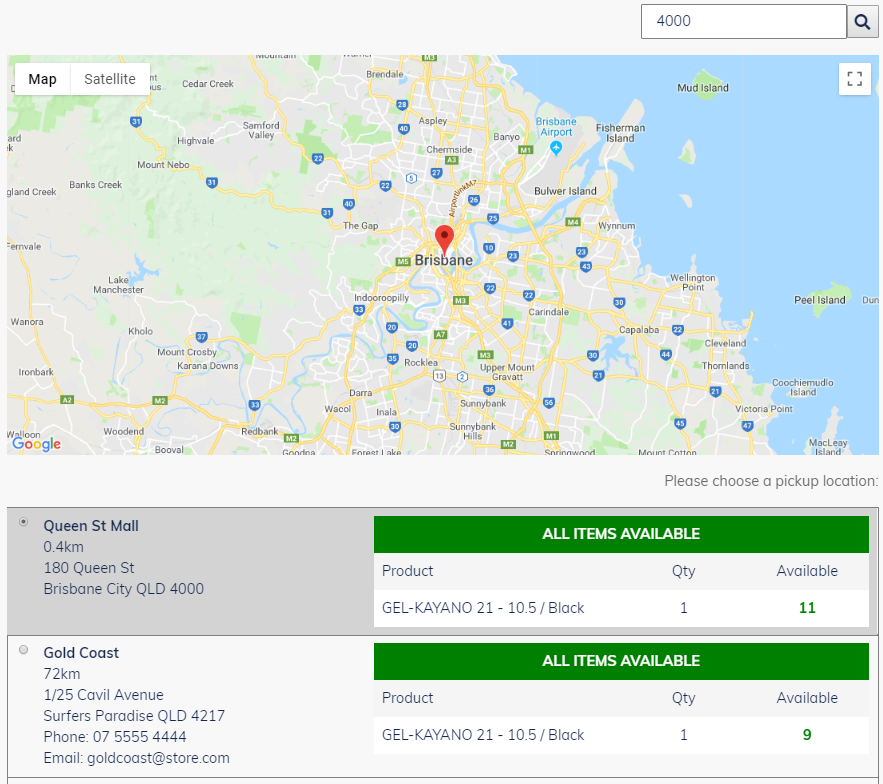This screenshot has height=784, width=883.
Task: Select Gold Coast pickup radio button
Action: pyautogui.click(x=24, y=649)
